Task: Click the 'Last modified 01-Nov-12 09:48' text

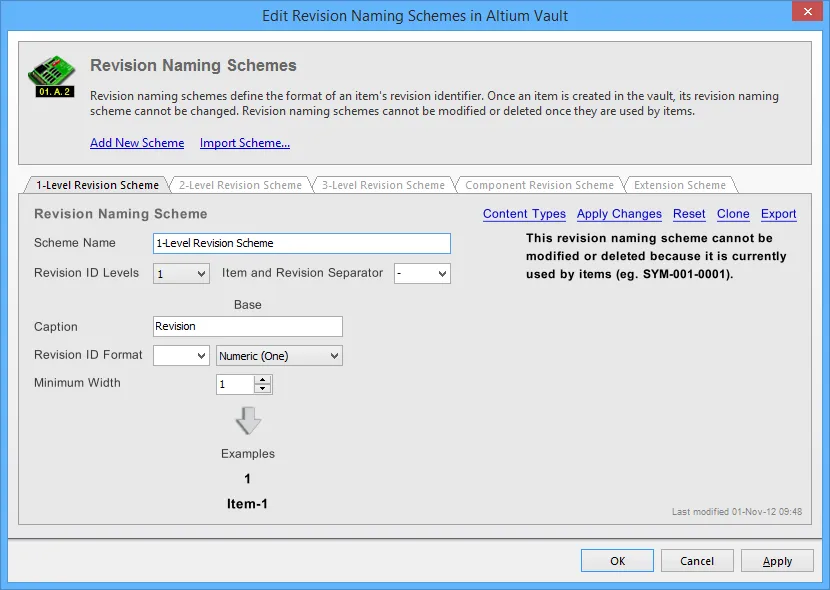Action: click(x=737, y=512)
